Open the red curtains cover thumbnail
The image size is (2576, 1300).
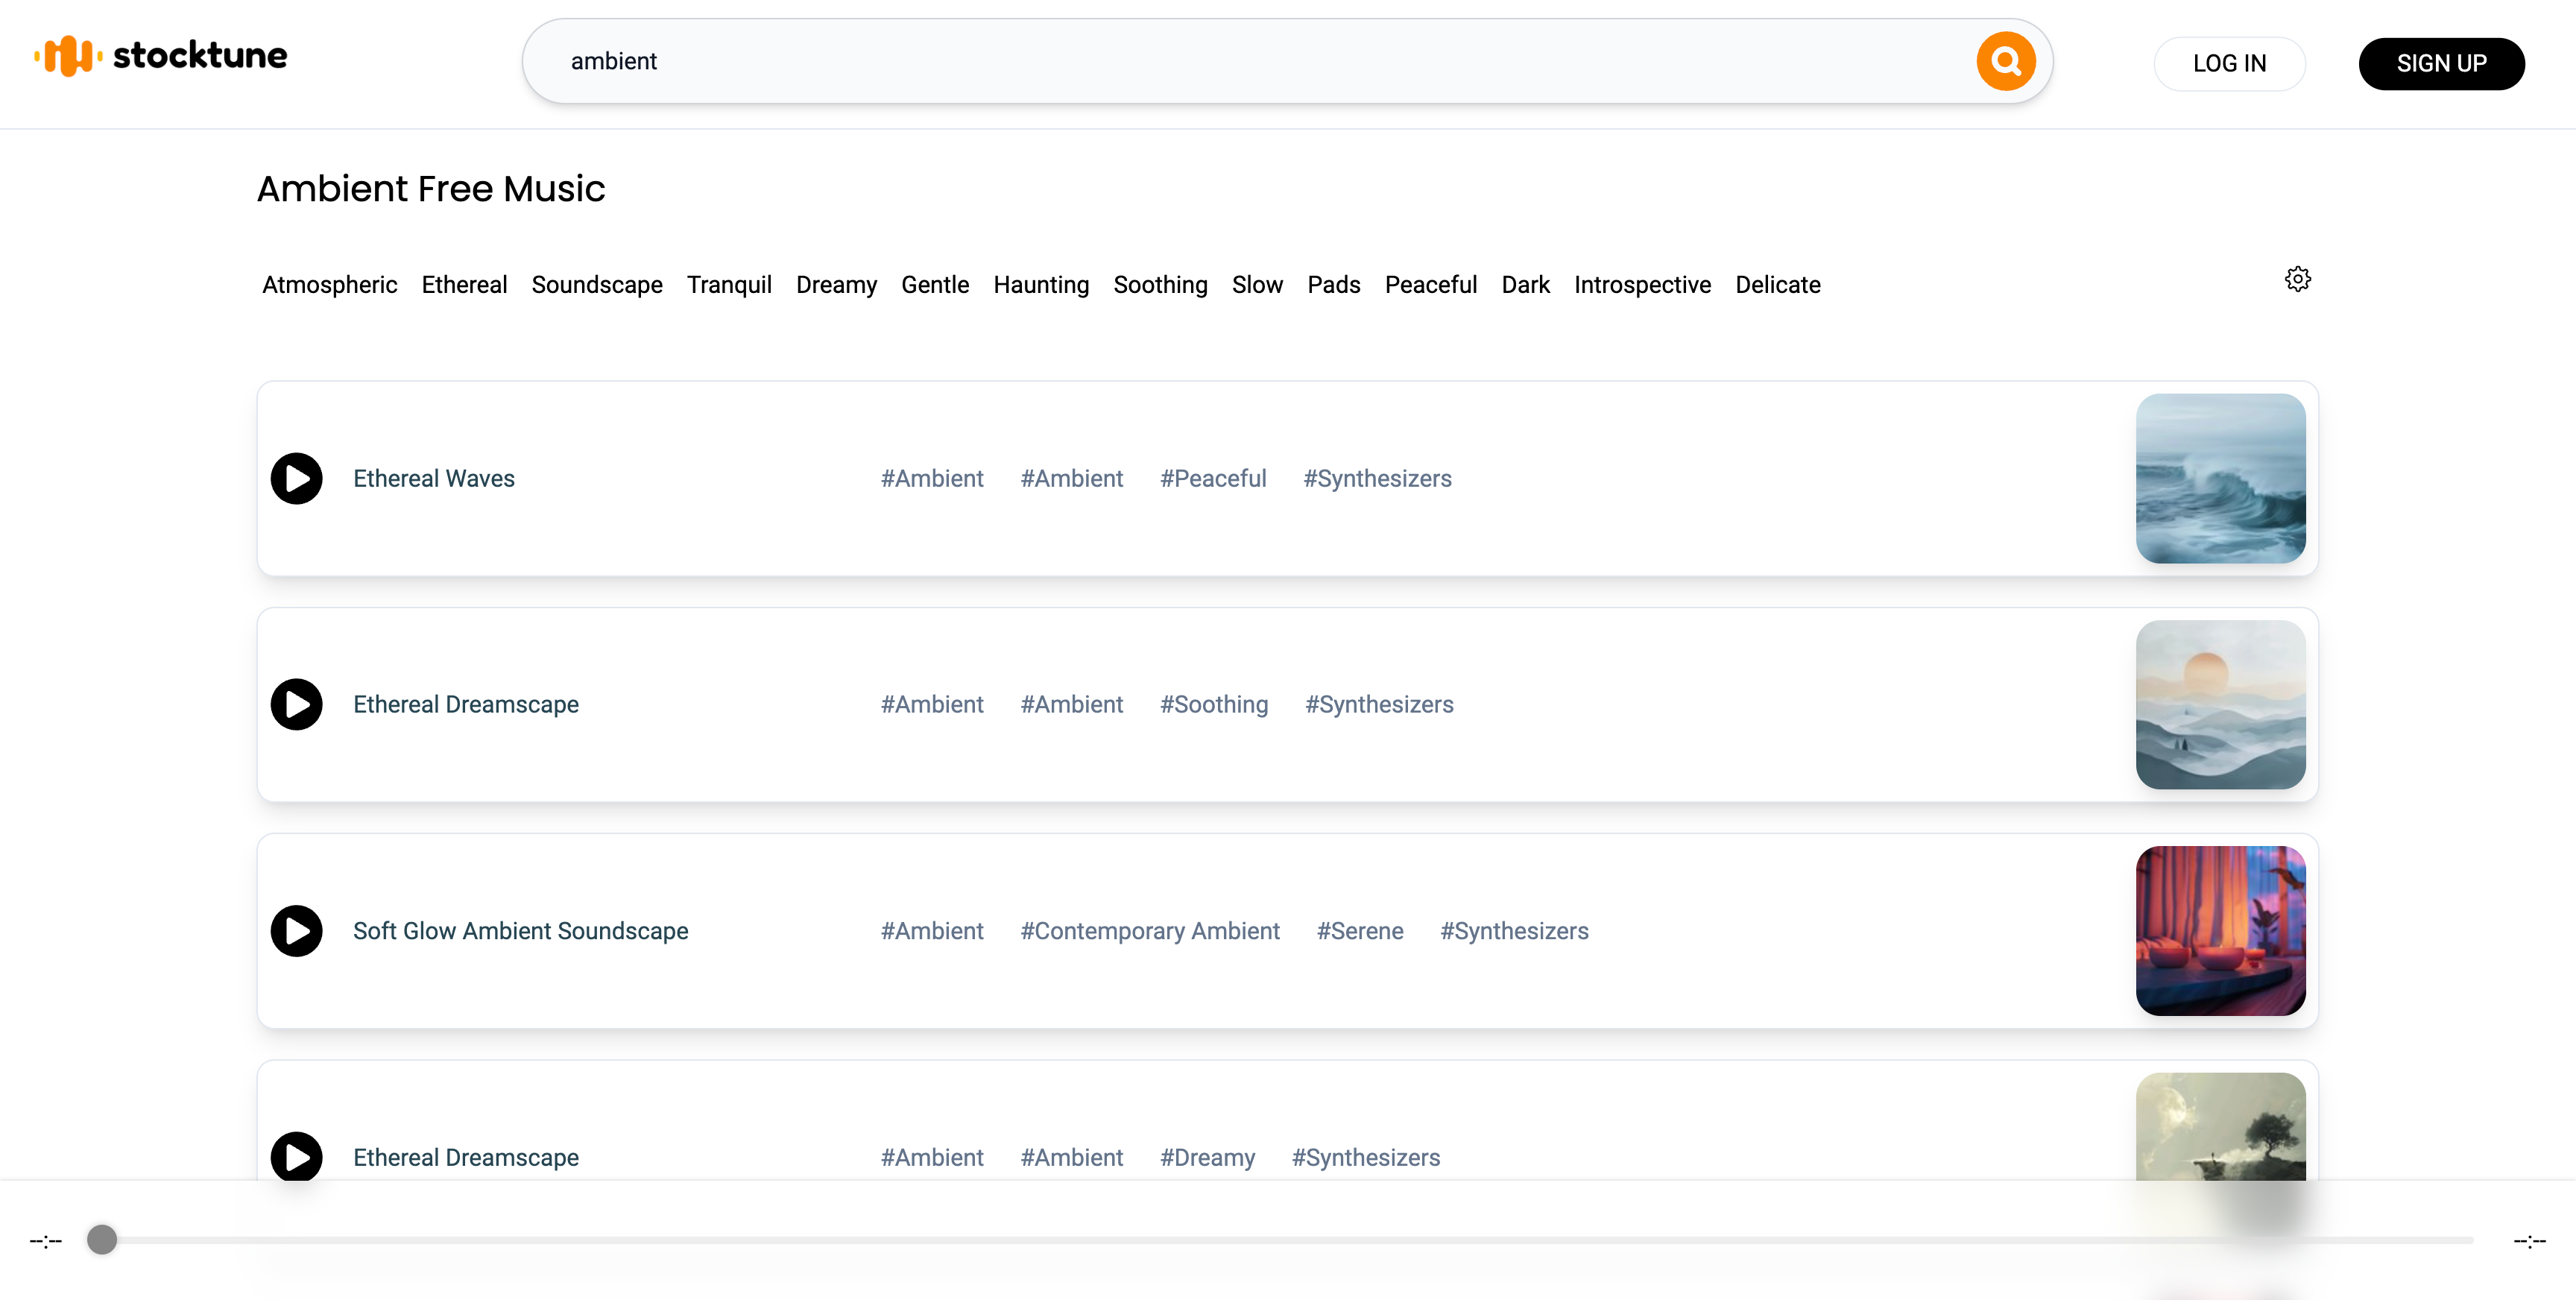(x=2220, y=931)
